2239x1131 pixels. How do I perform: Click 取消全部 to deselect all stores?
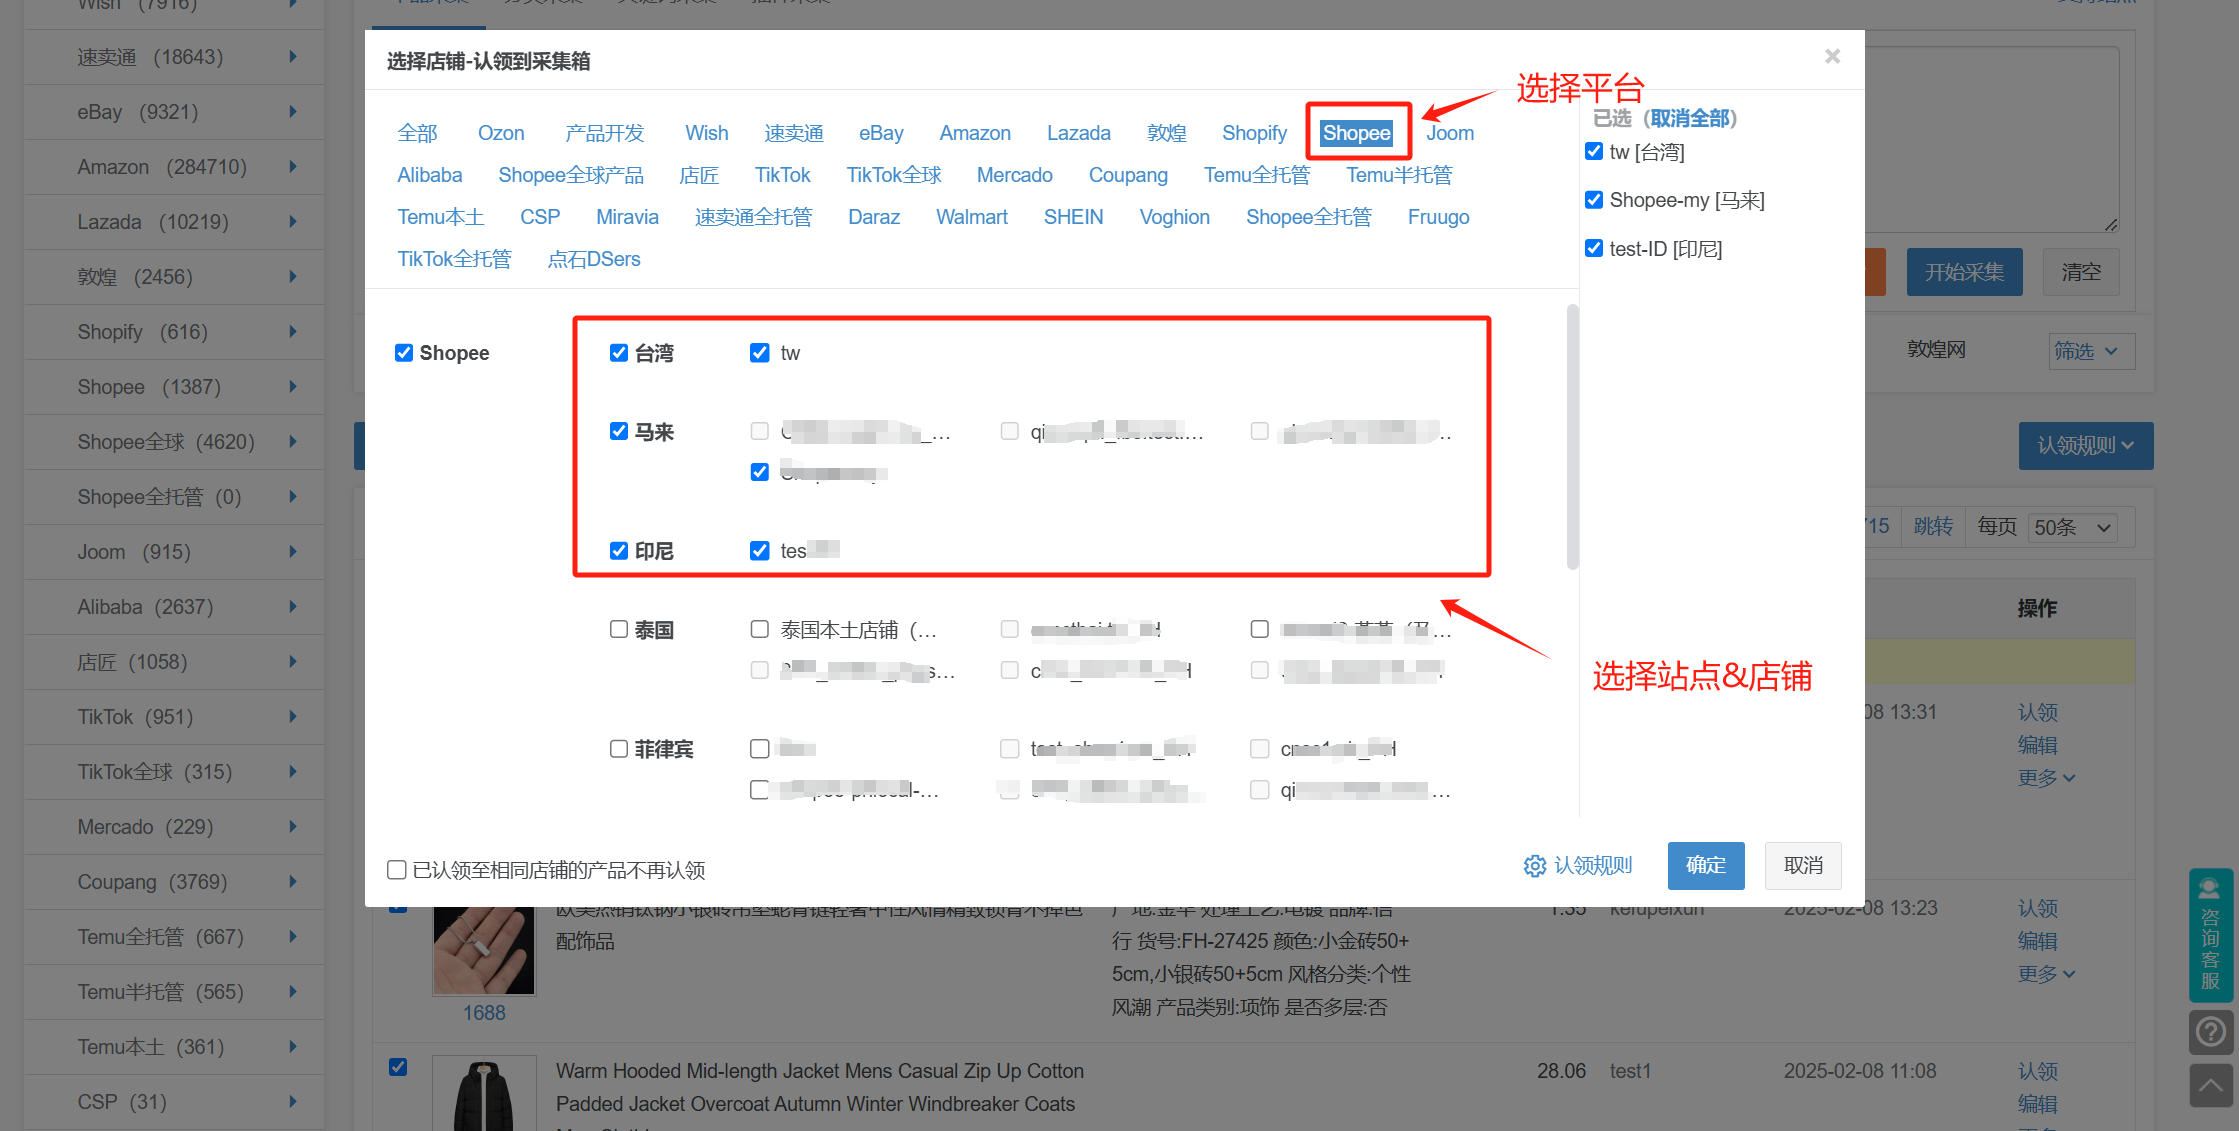(x=1689, y=118)
